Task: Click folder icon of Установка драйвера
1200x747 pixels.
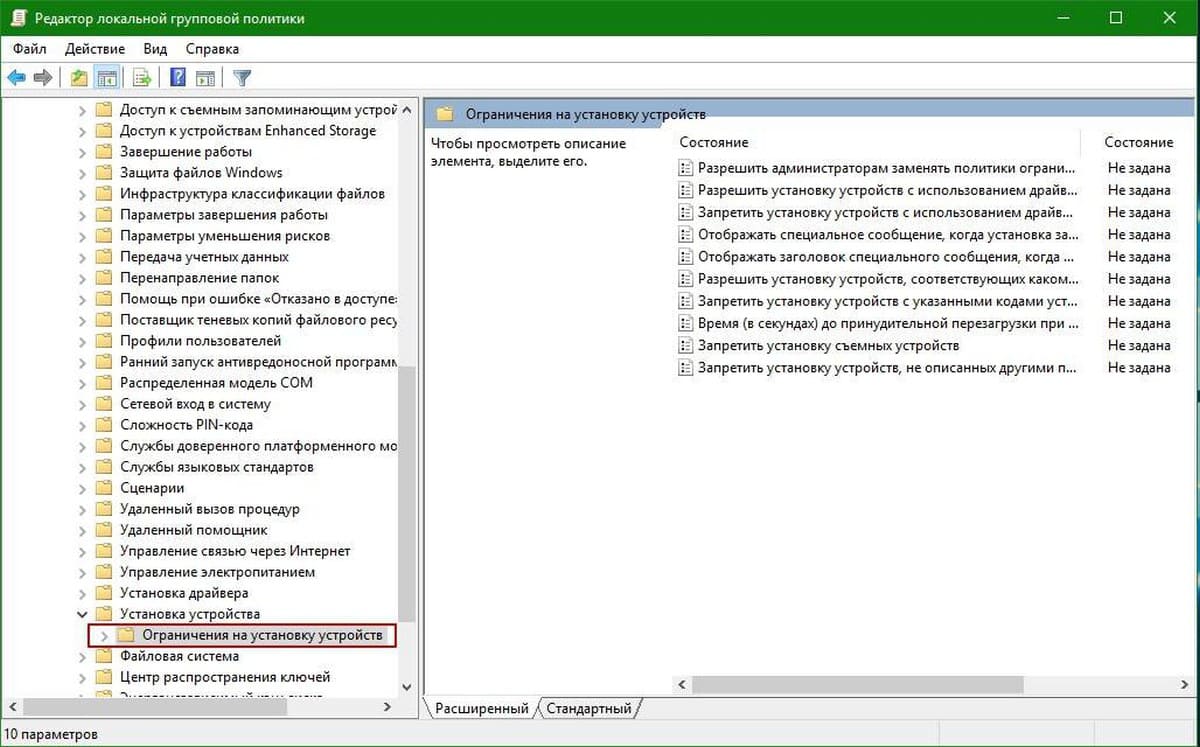Action: [103, 592]
